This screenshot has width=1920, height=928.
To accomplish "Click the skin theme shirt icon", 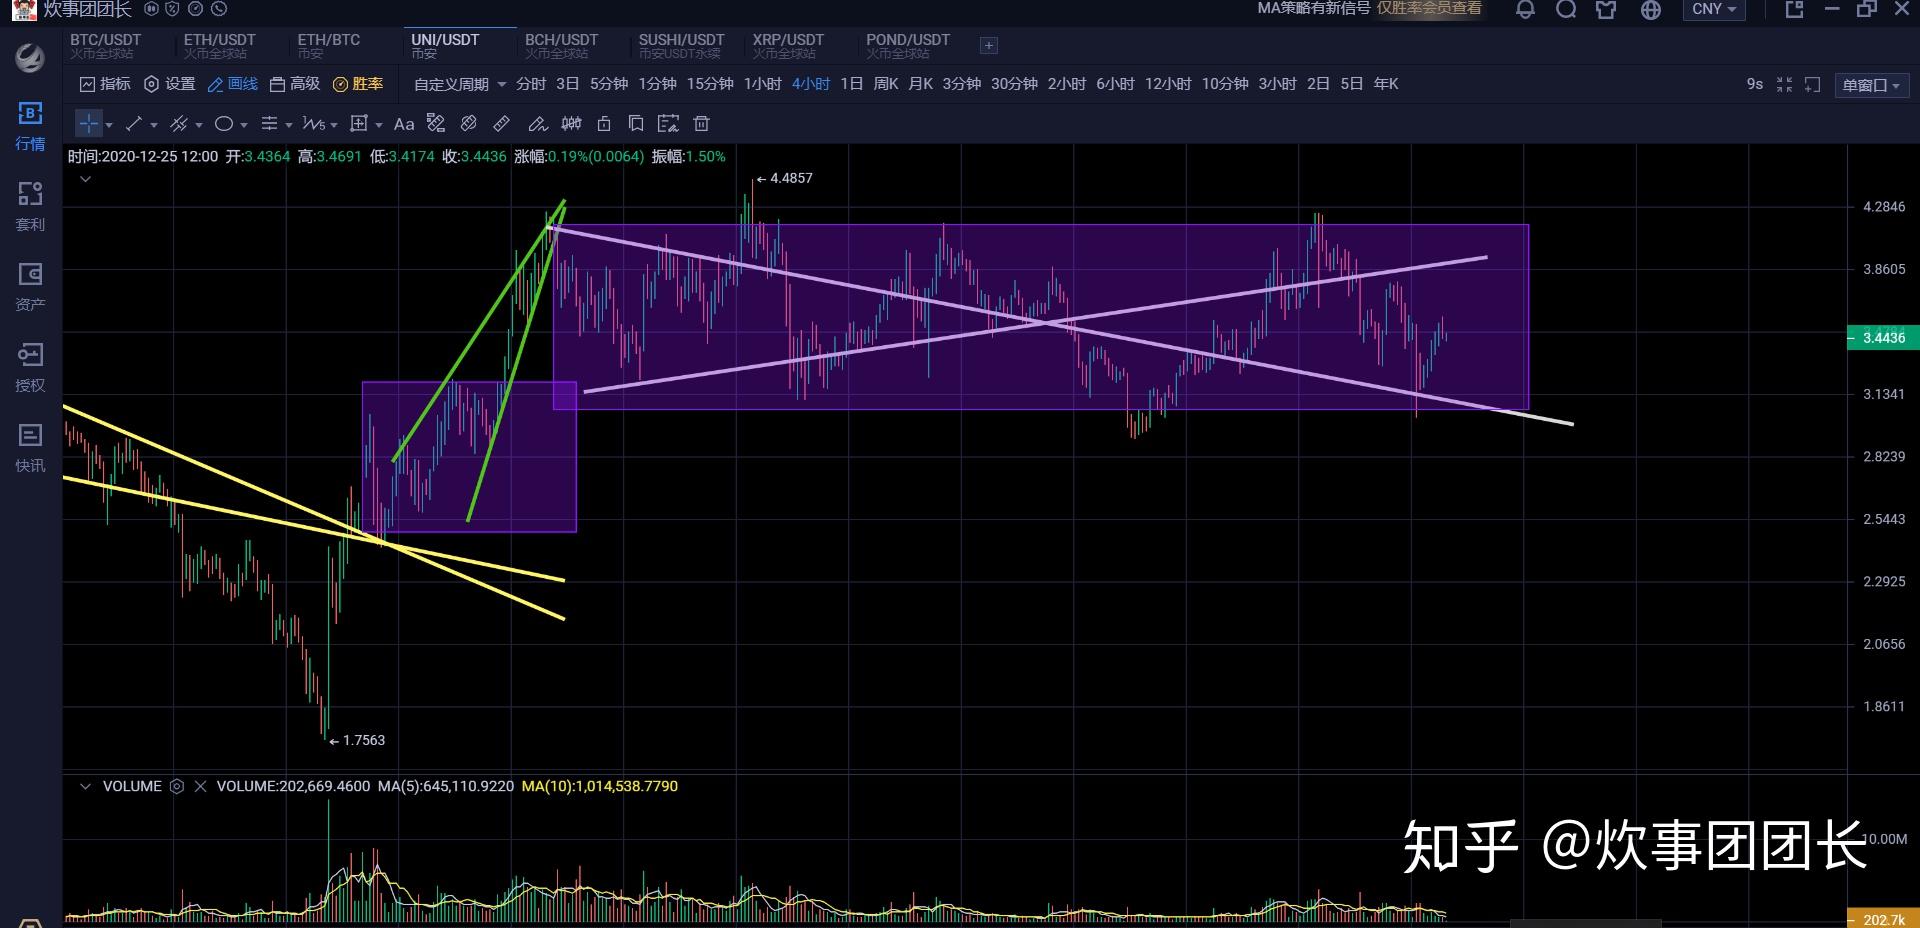I will point(1606,10).
